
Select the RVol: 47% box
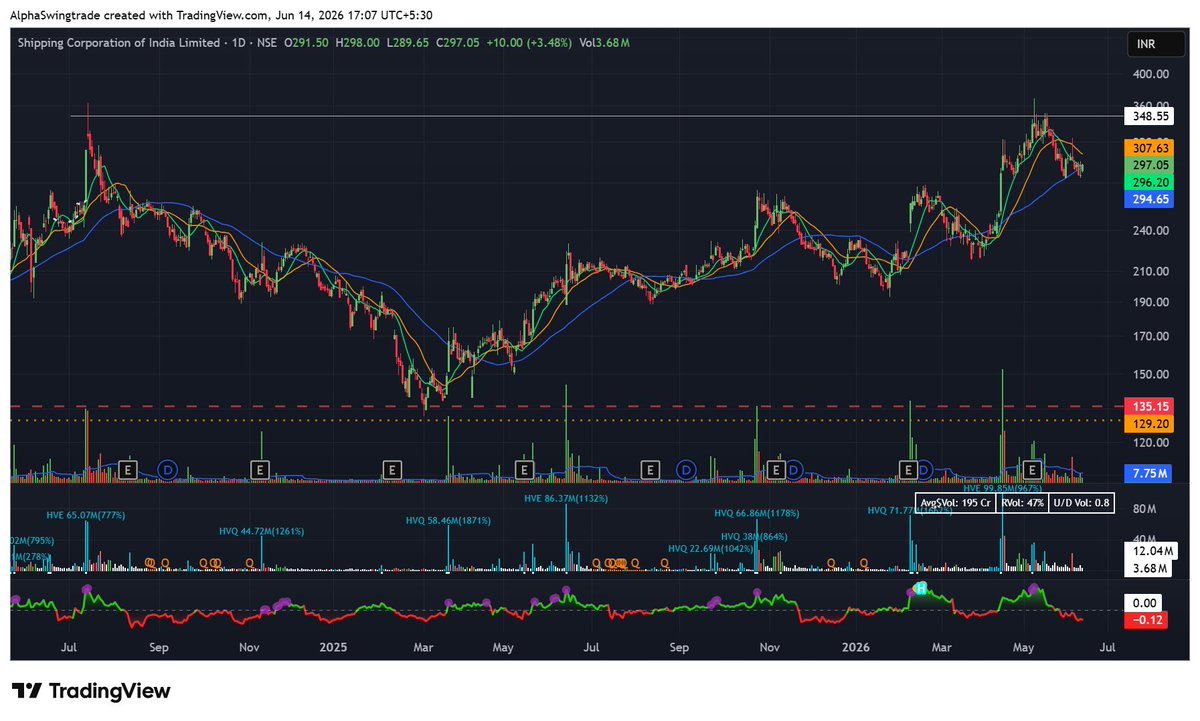click(x=1023, y=503)
